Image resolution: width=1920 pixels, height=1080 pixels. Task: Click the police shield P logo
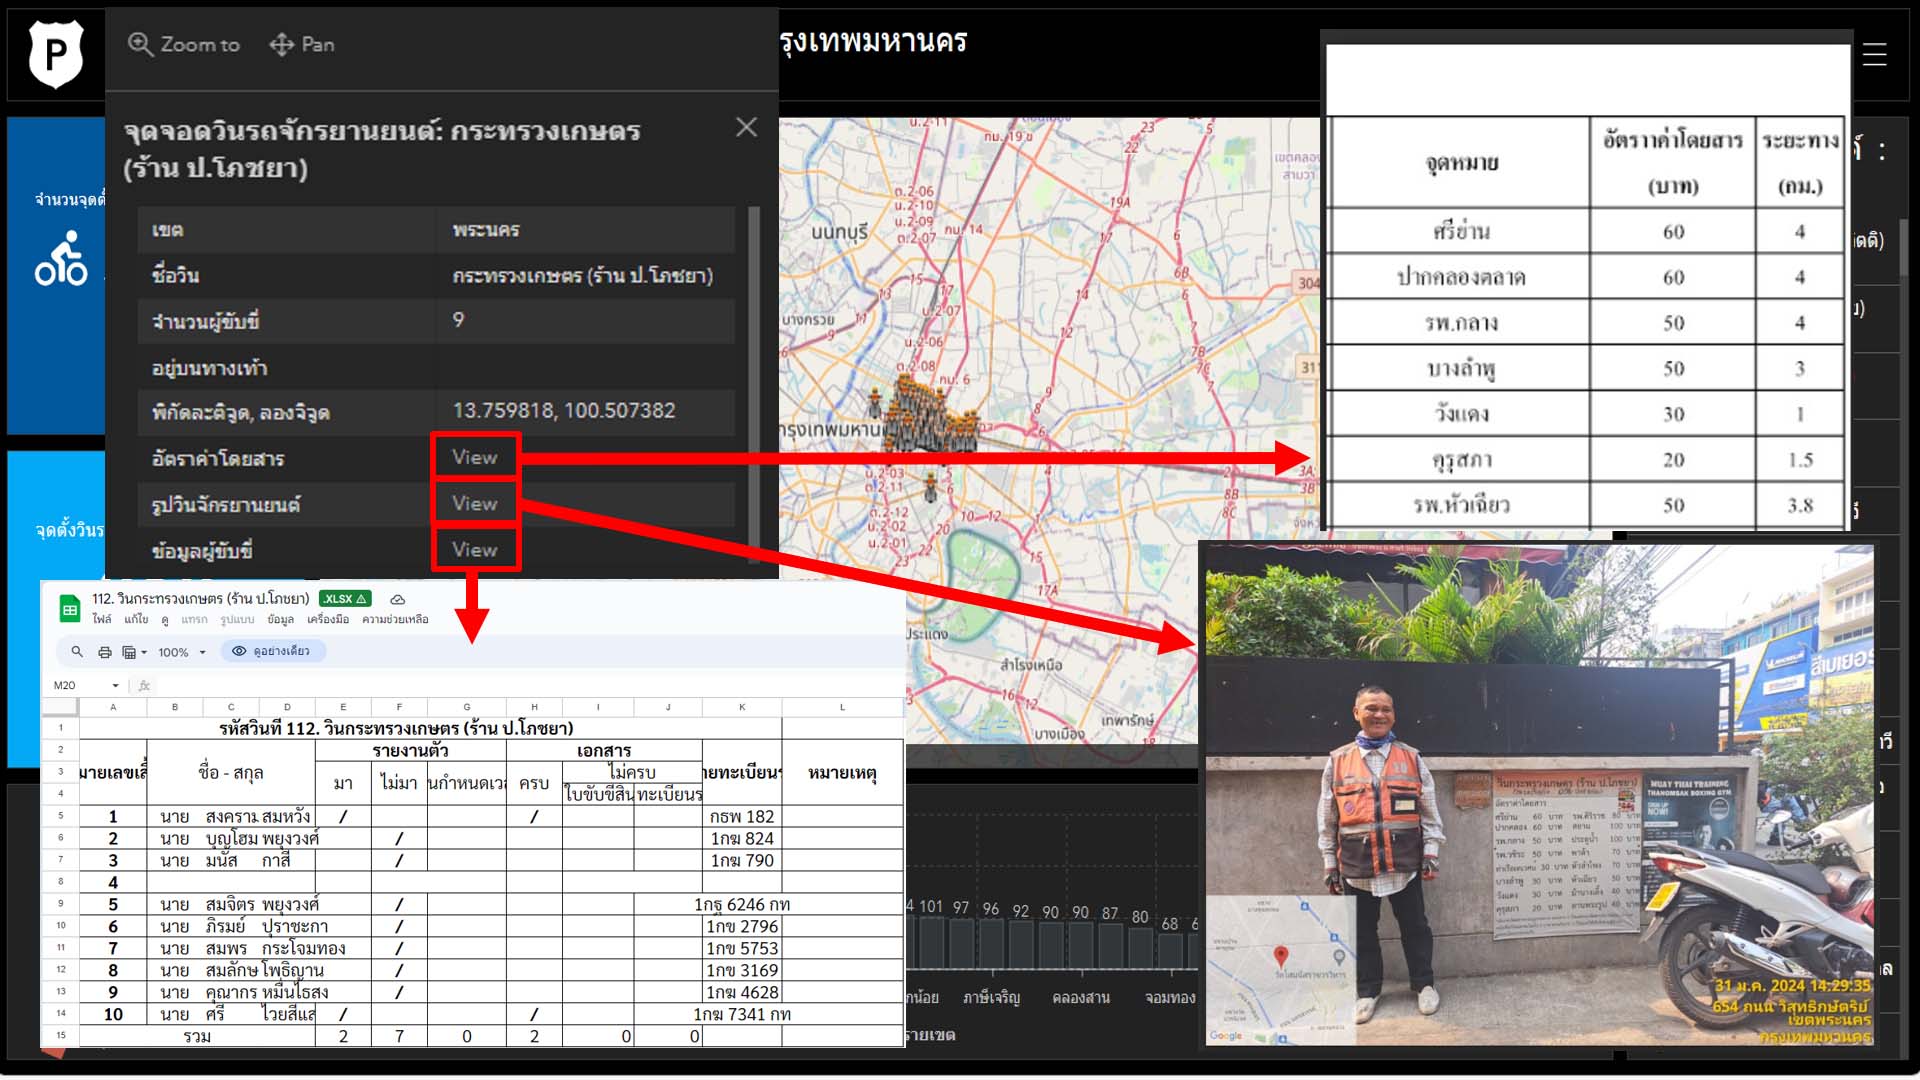pos(56,53)
